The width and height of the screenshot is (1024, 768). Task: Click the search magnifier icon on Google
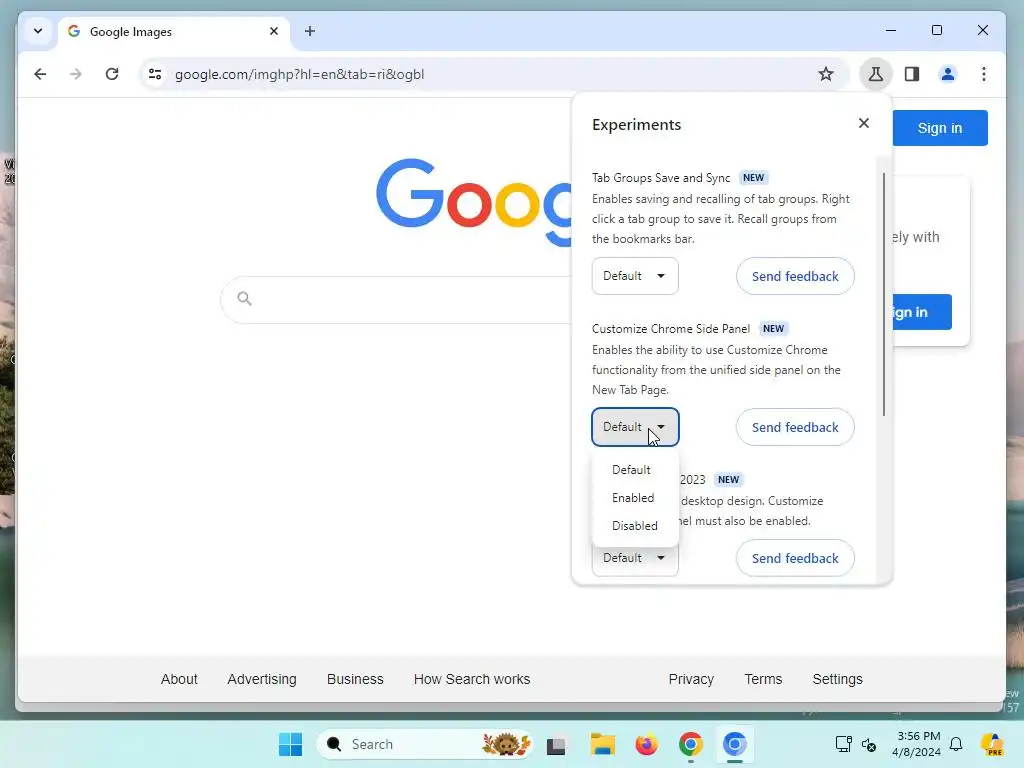pyautogui.click(x=244, y=298)
